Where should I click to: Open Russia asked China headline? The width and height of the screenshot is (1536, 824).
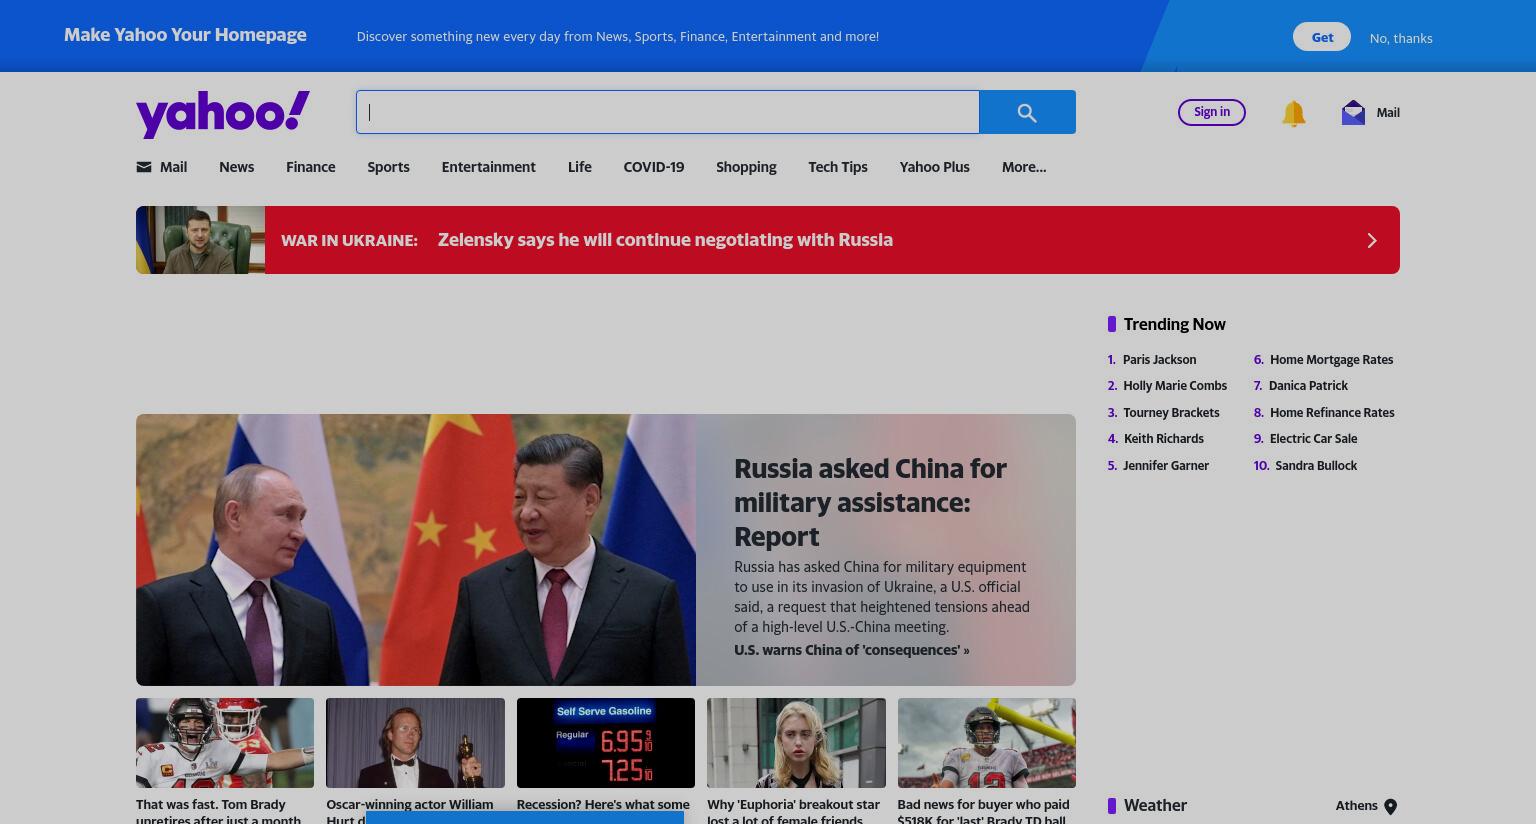pyautogui.click(x=870, y=502)
